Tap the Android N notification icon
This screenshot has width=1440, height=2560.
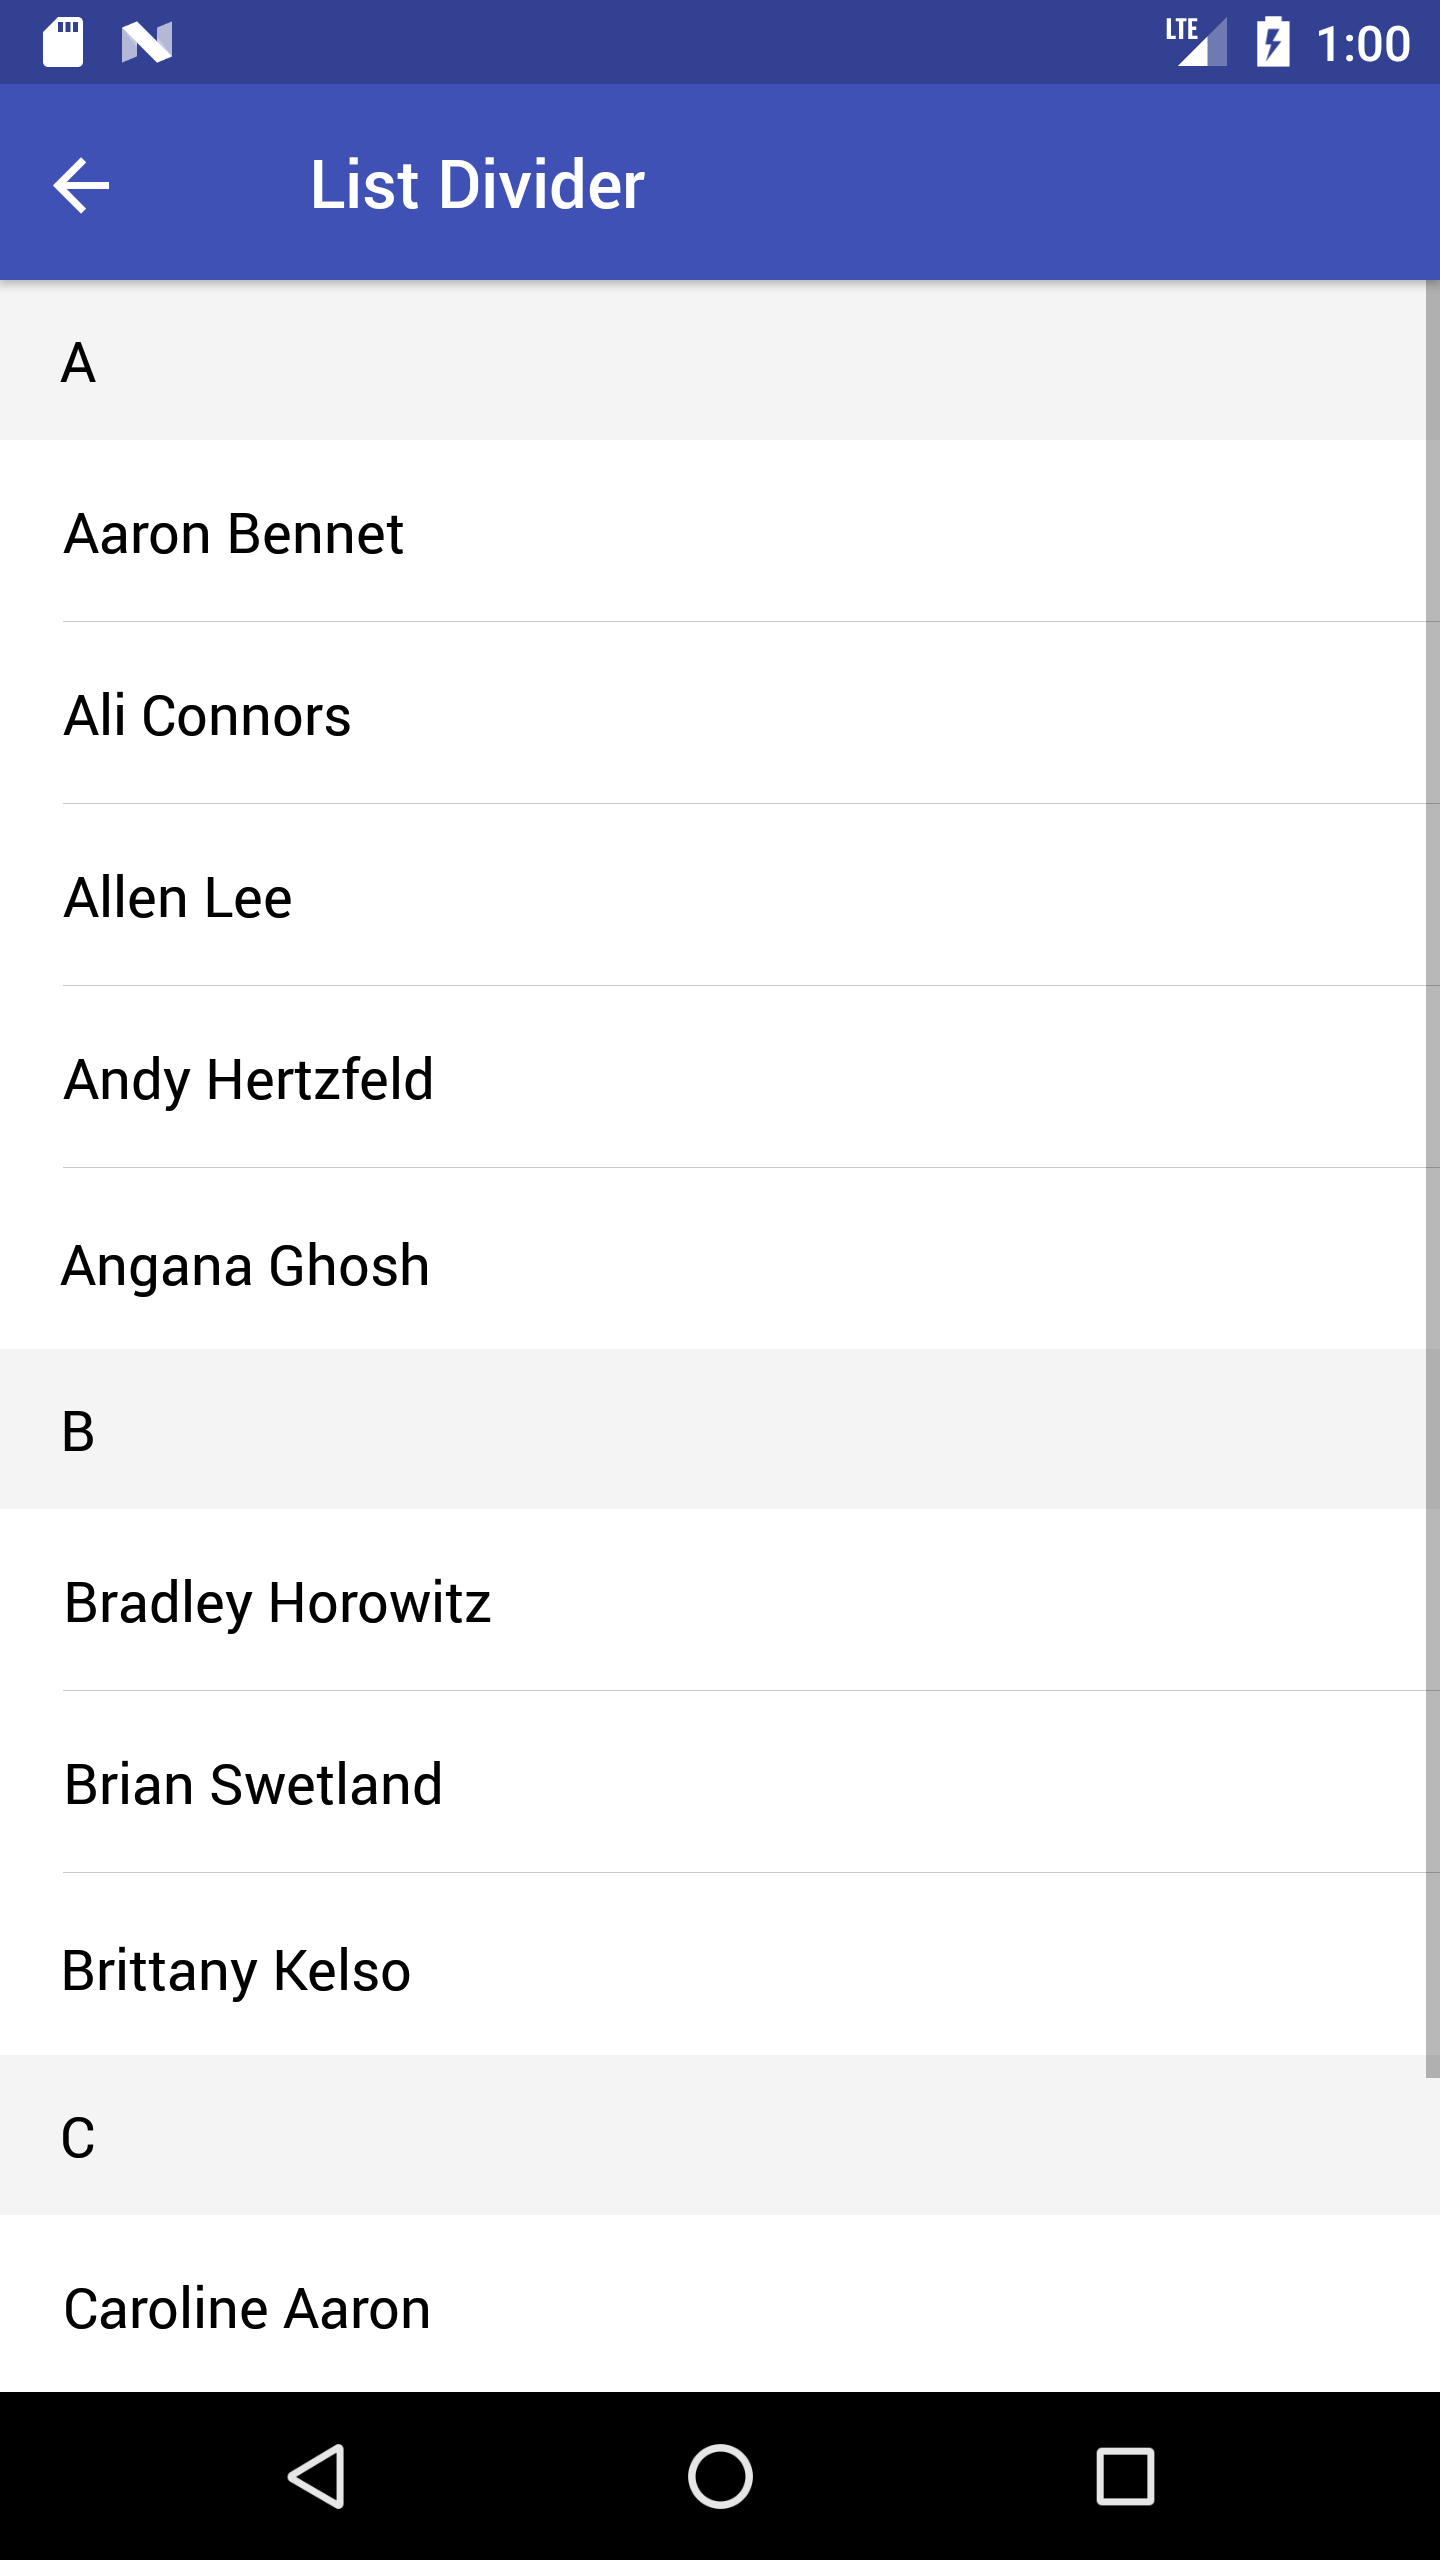coord(147,42)
